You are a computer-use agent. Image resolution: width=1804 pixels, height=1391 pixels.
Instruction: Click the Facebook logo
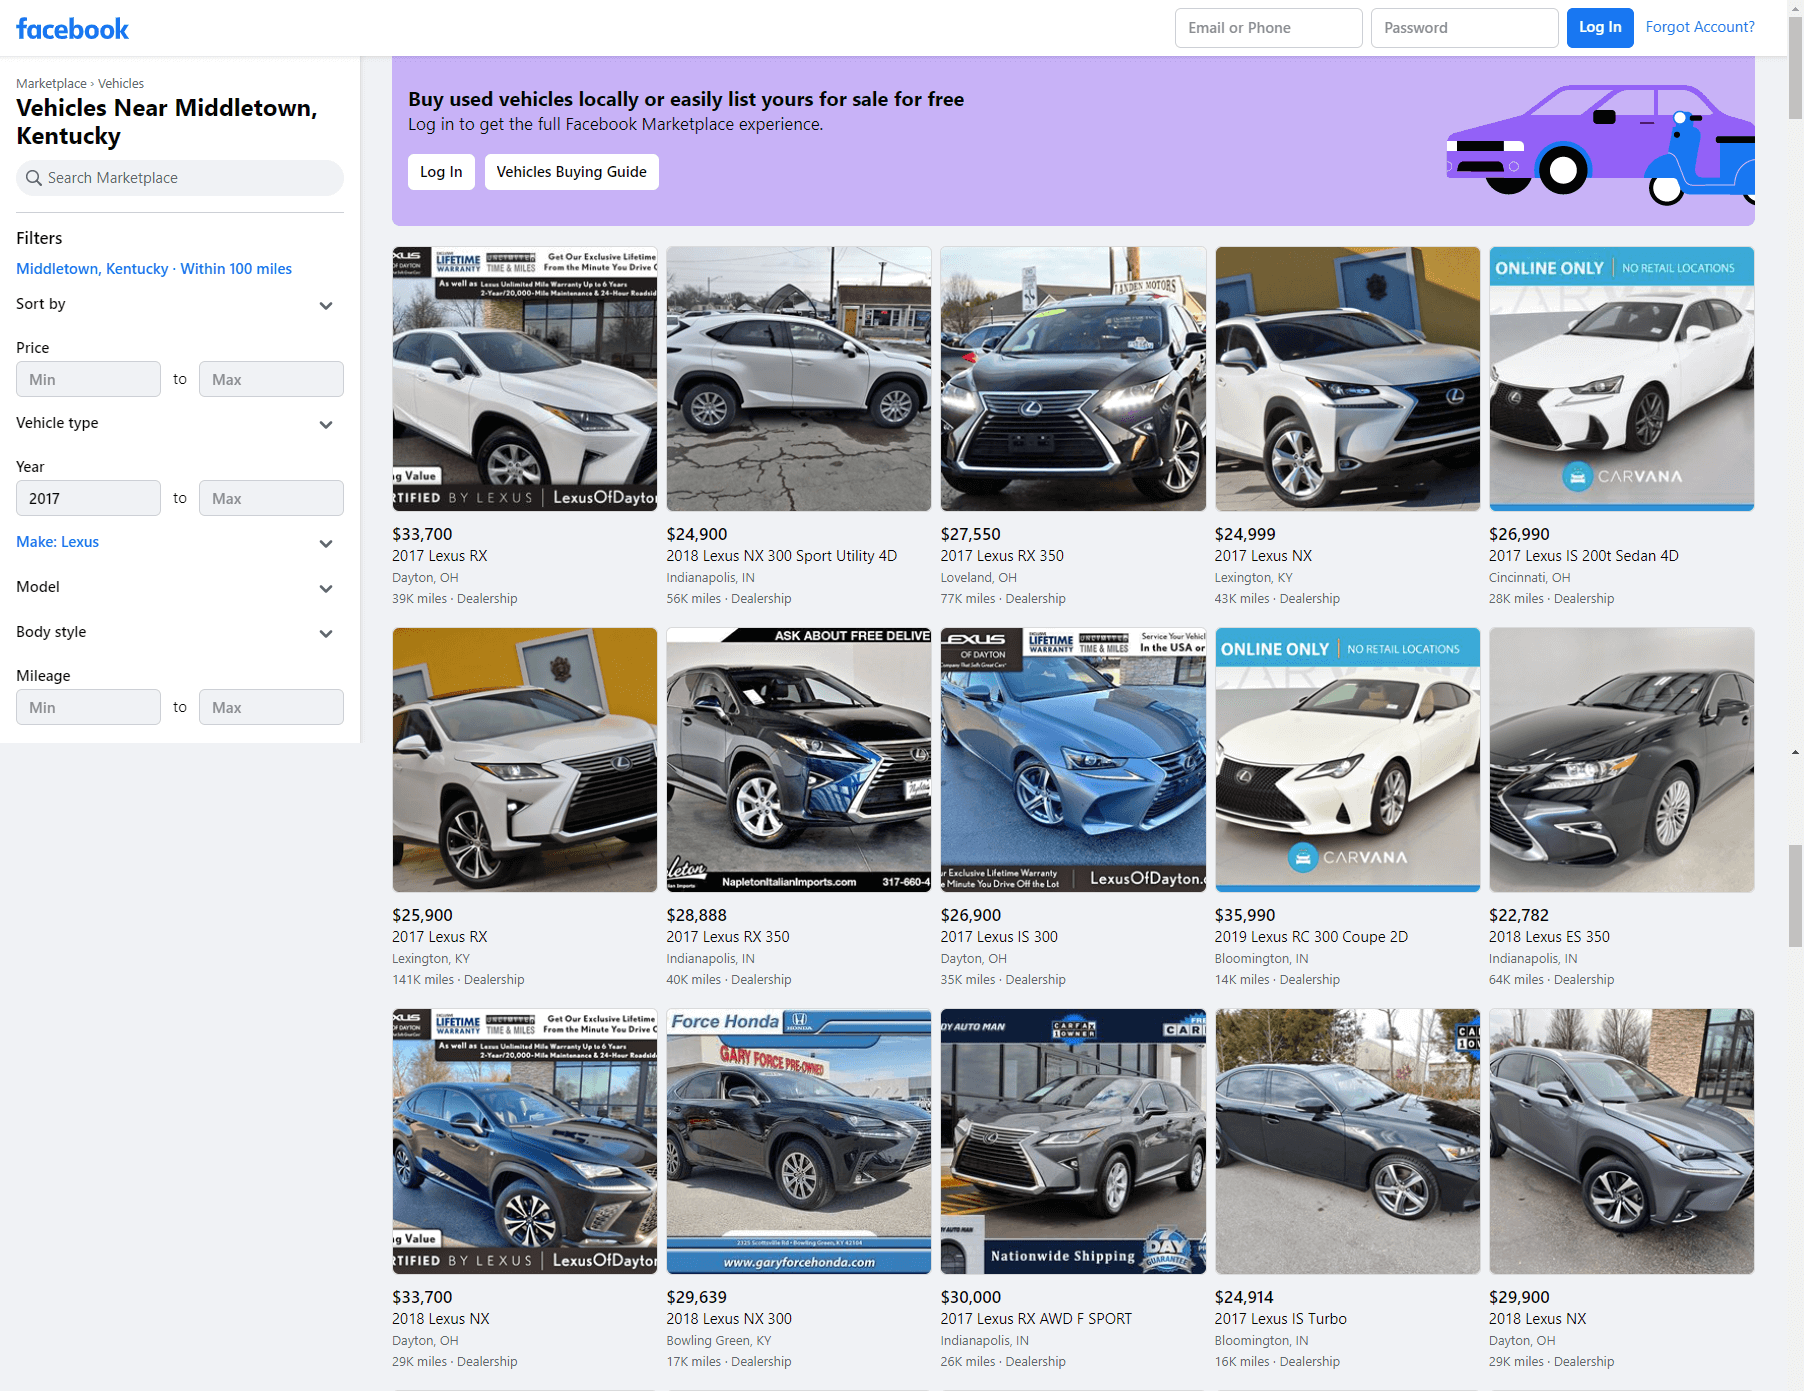72,29
